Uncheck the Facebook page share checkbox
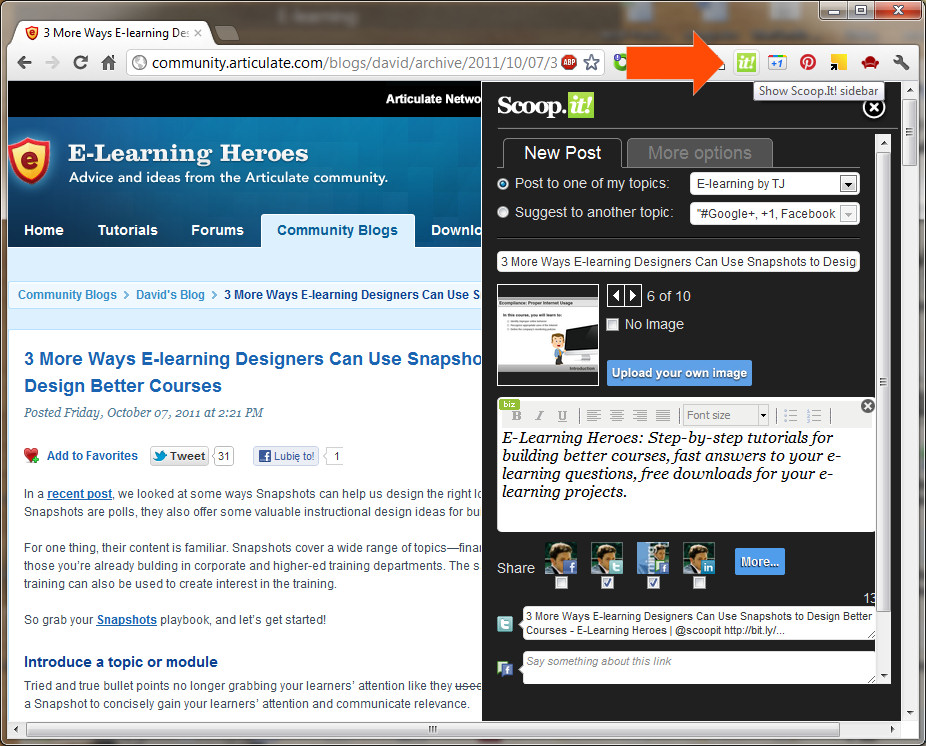 [653, 582]
